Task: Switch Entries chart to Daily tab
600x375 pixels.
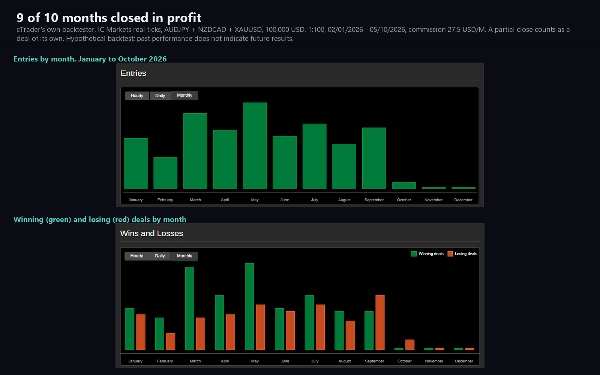Action: click(160, 96)
